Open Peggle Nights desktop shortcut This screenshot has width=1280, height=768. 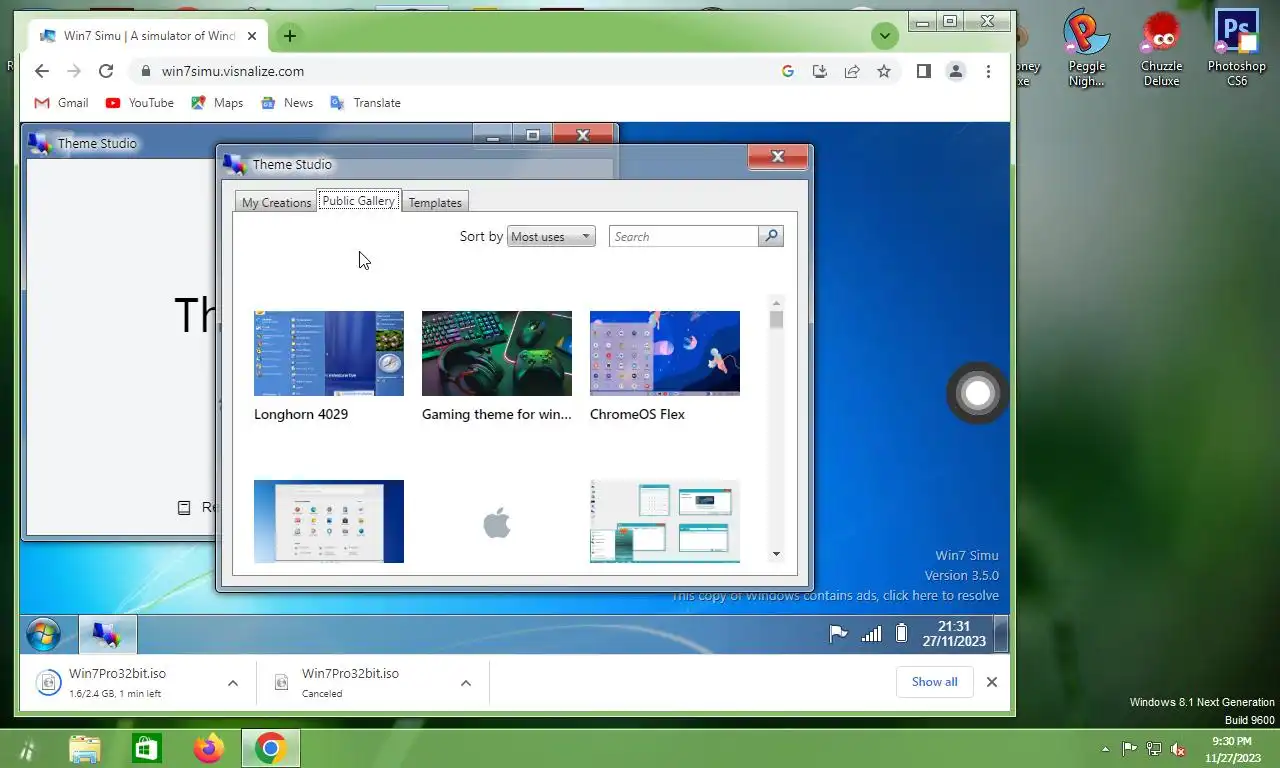(1087, 48)
